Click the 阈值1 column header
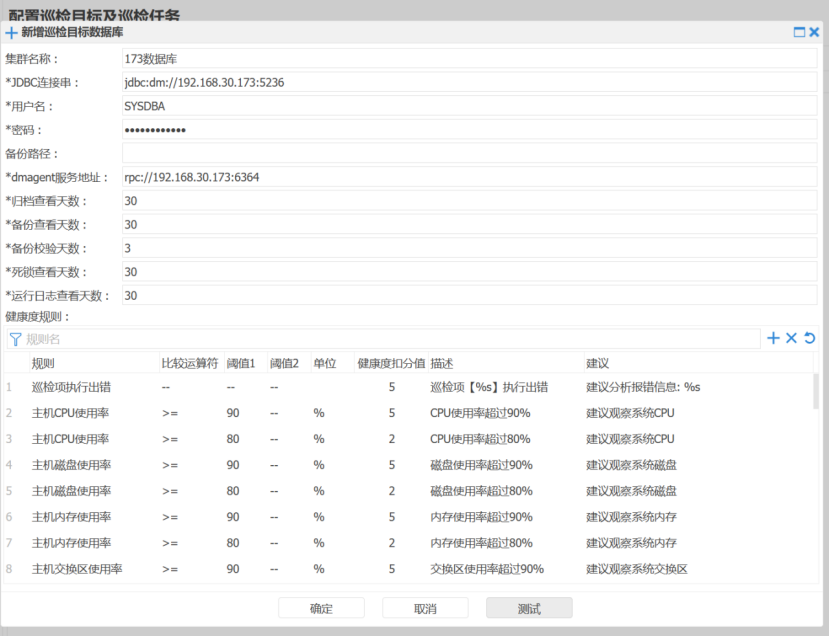 (x=246, y=363)
